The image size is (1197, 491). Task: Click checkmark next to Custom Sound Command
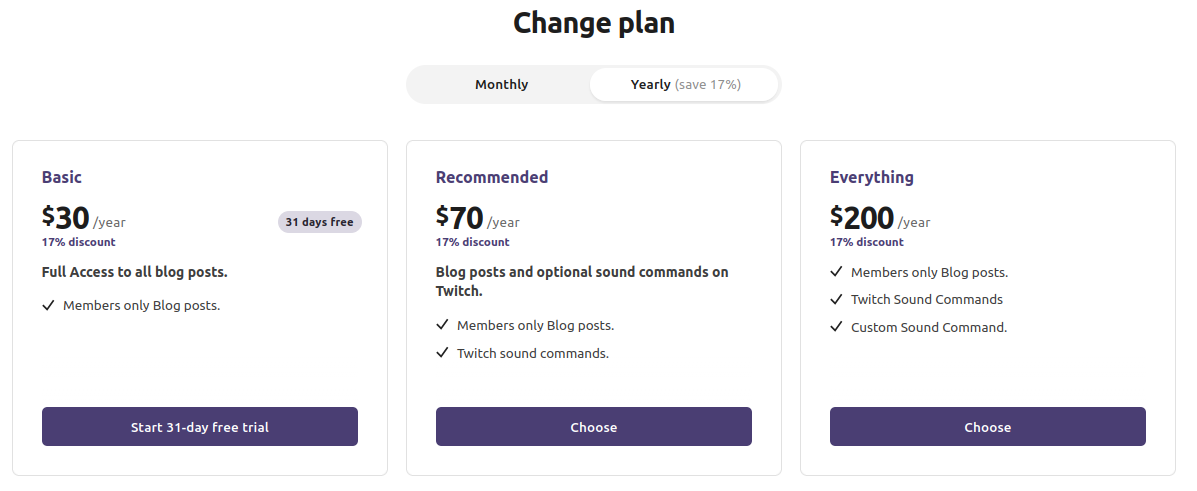point(836,327)
